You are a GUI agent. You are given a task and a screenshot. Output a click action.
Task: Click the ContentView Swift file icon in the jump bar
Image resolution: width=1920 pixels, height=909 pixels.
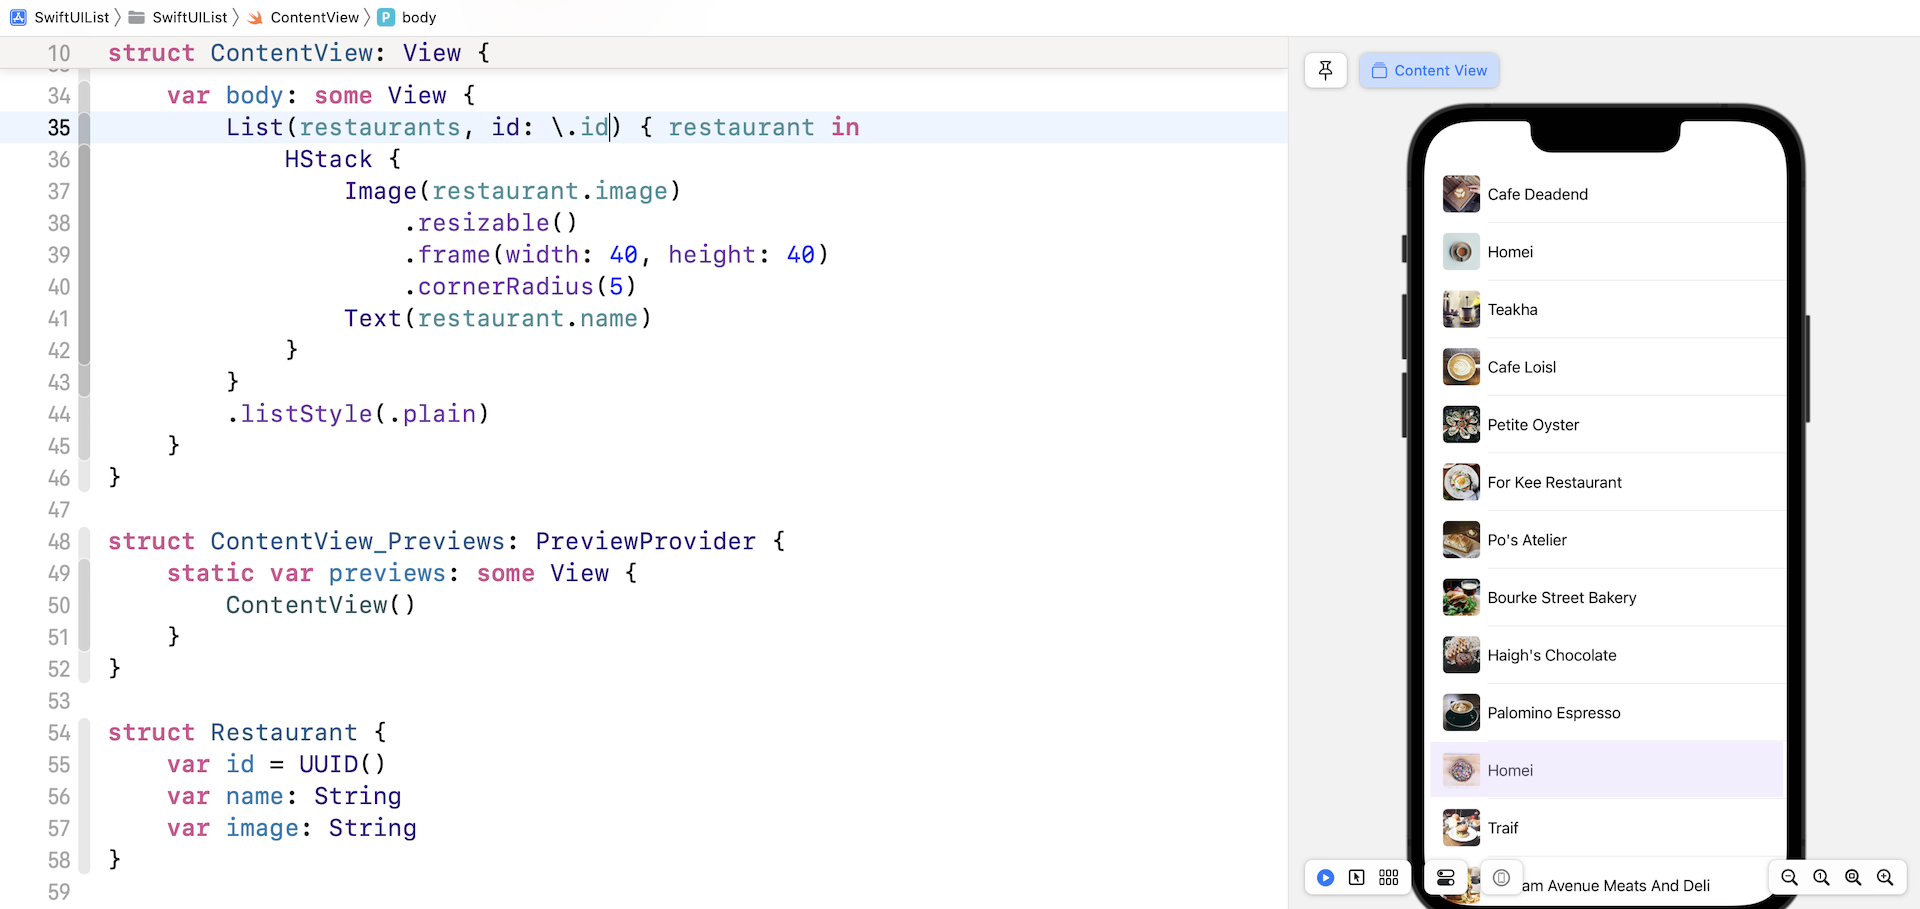(255, 17)
